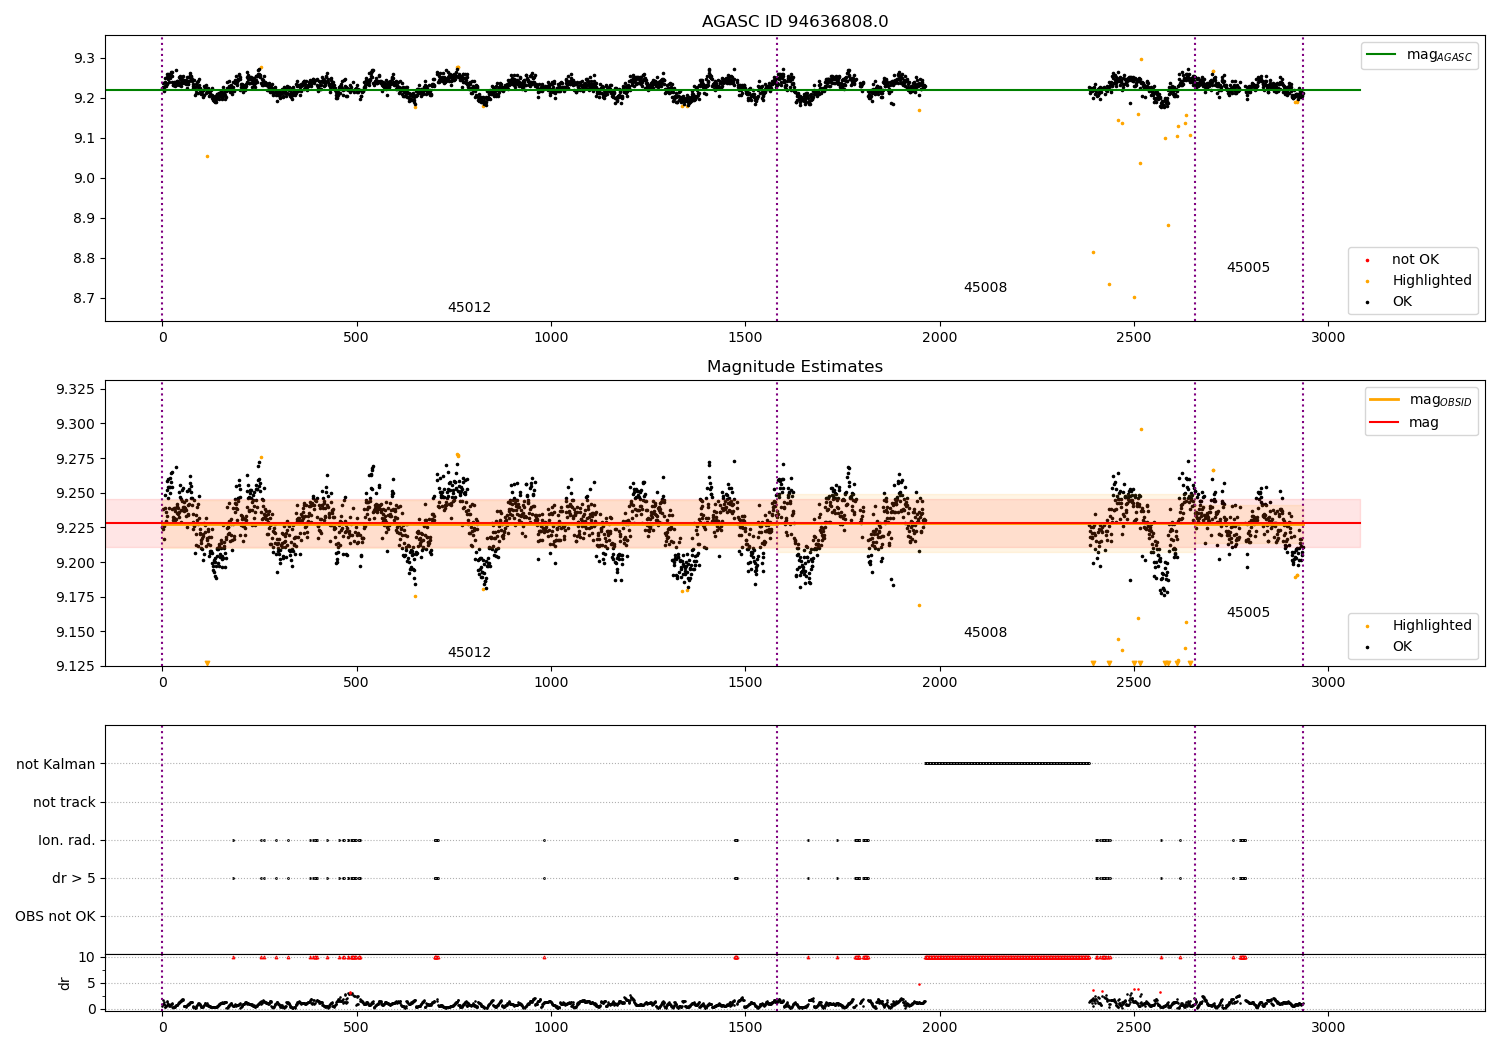Click y-tick 9.225 on middle panel

(76, 528)
